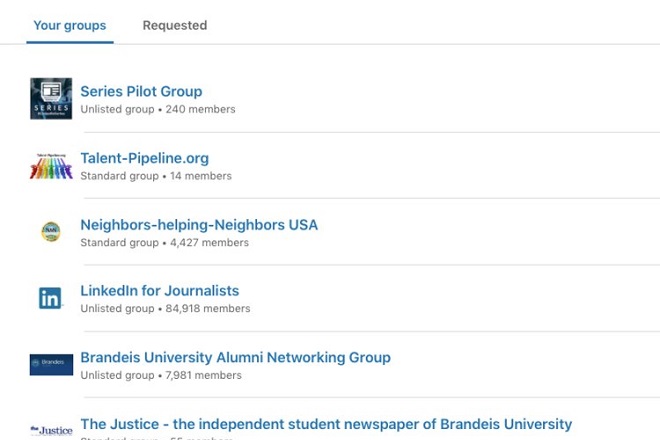This screenshot has width=660, height=440.
Task: Click the Talent-Pipeline.org rainbow logo
Action: tap(51, 166)
